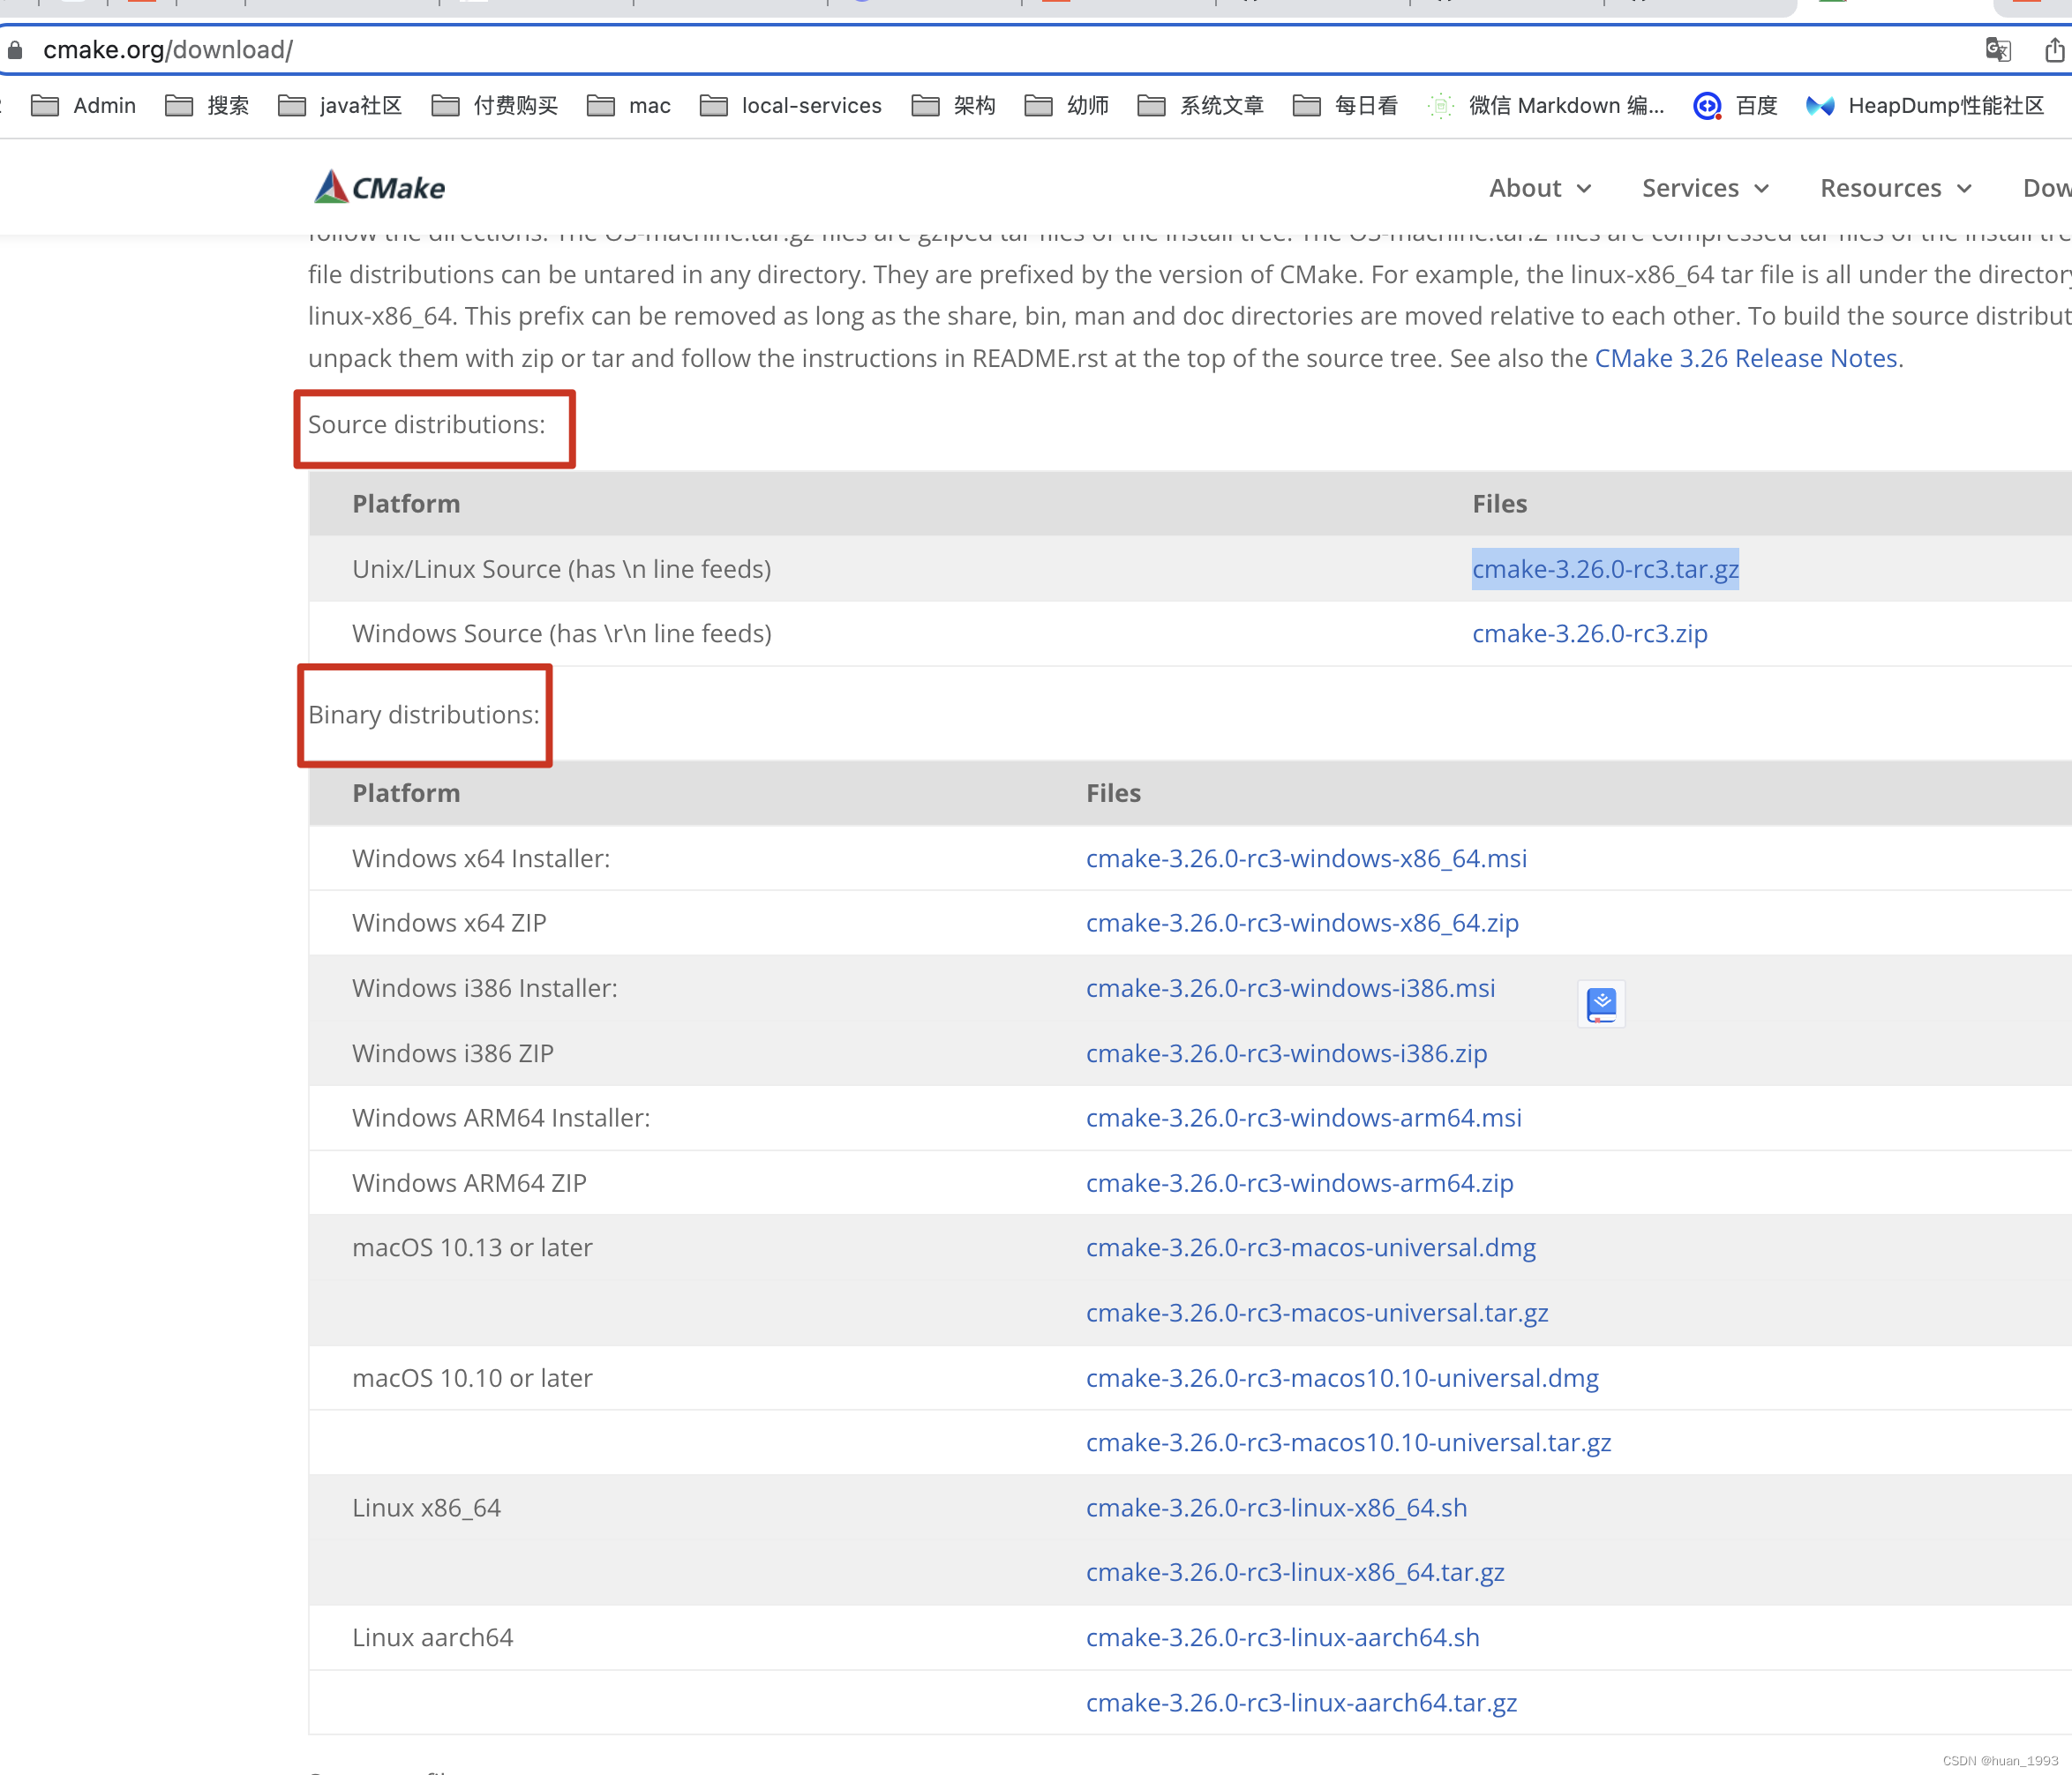Click the translate page icon in address bar
Screen dimensions: 2072x1775
pyautogui.click(x=1997, y=49)
